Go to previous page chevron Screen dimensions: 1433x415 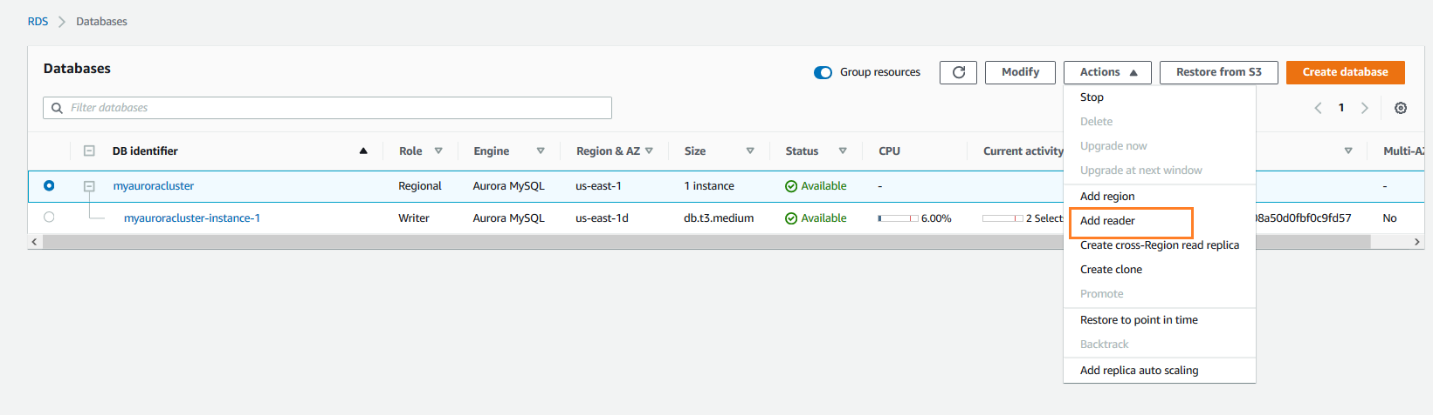click(1319, 108)
